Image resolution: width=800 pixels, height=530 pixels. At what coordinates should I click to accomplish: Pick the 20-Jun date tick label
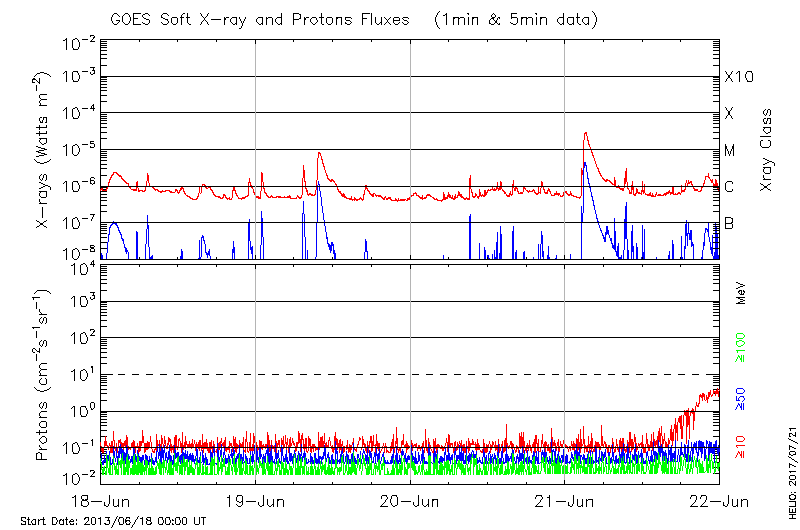point(410,502)
